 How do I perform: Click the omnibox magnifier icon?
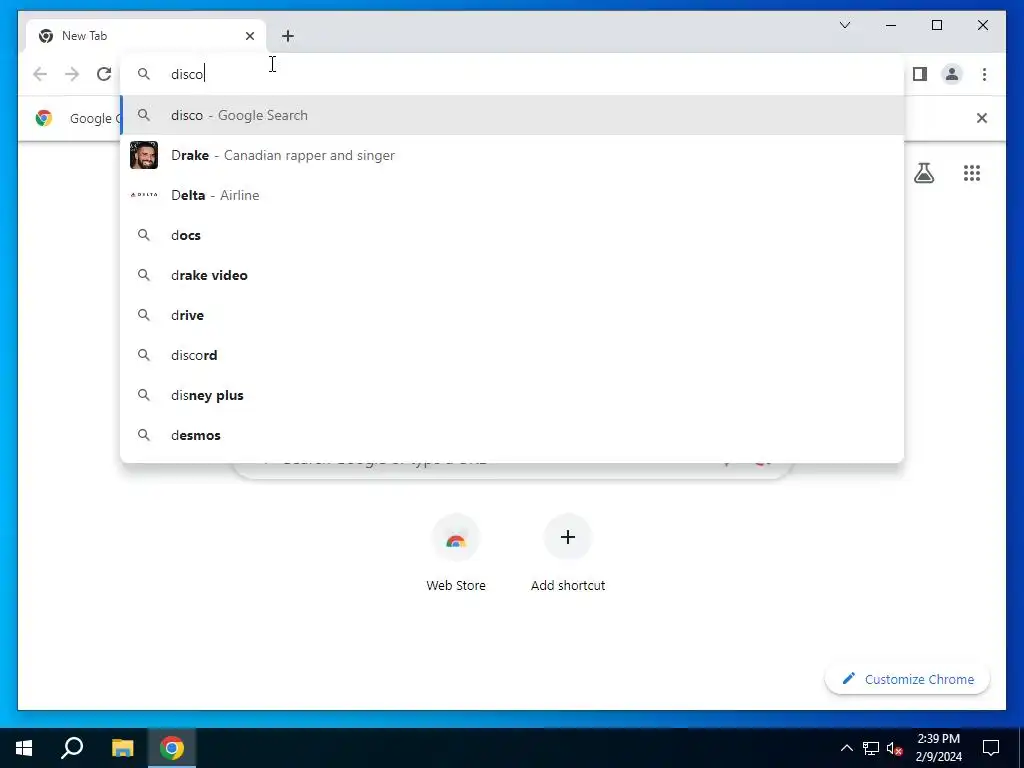(x=144, y=74)
